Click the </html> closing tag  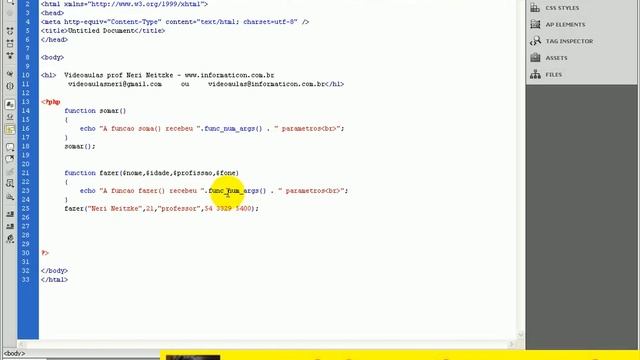[x=54, y=280]
